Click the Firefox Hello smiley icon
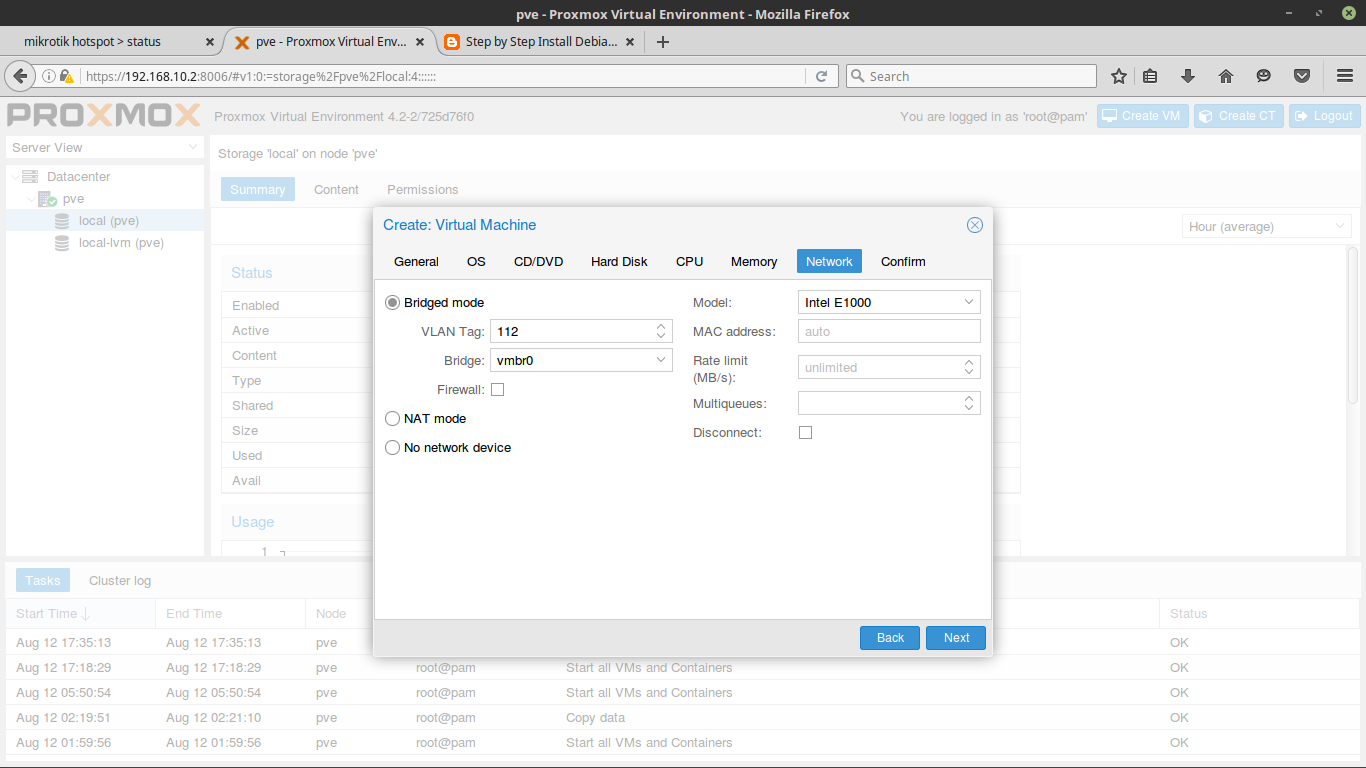The width and height of the screenshot is (1366, 768). [1264, 76]
